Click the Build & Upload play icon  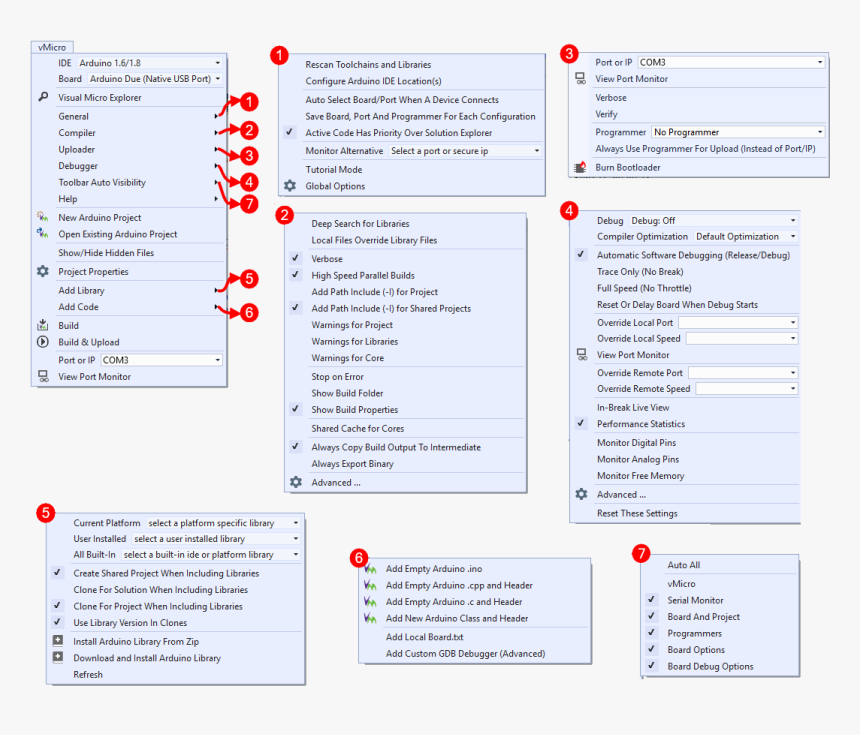coord(43,342)
